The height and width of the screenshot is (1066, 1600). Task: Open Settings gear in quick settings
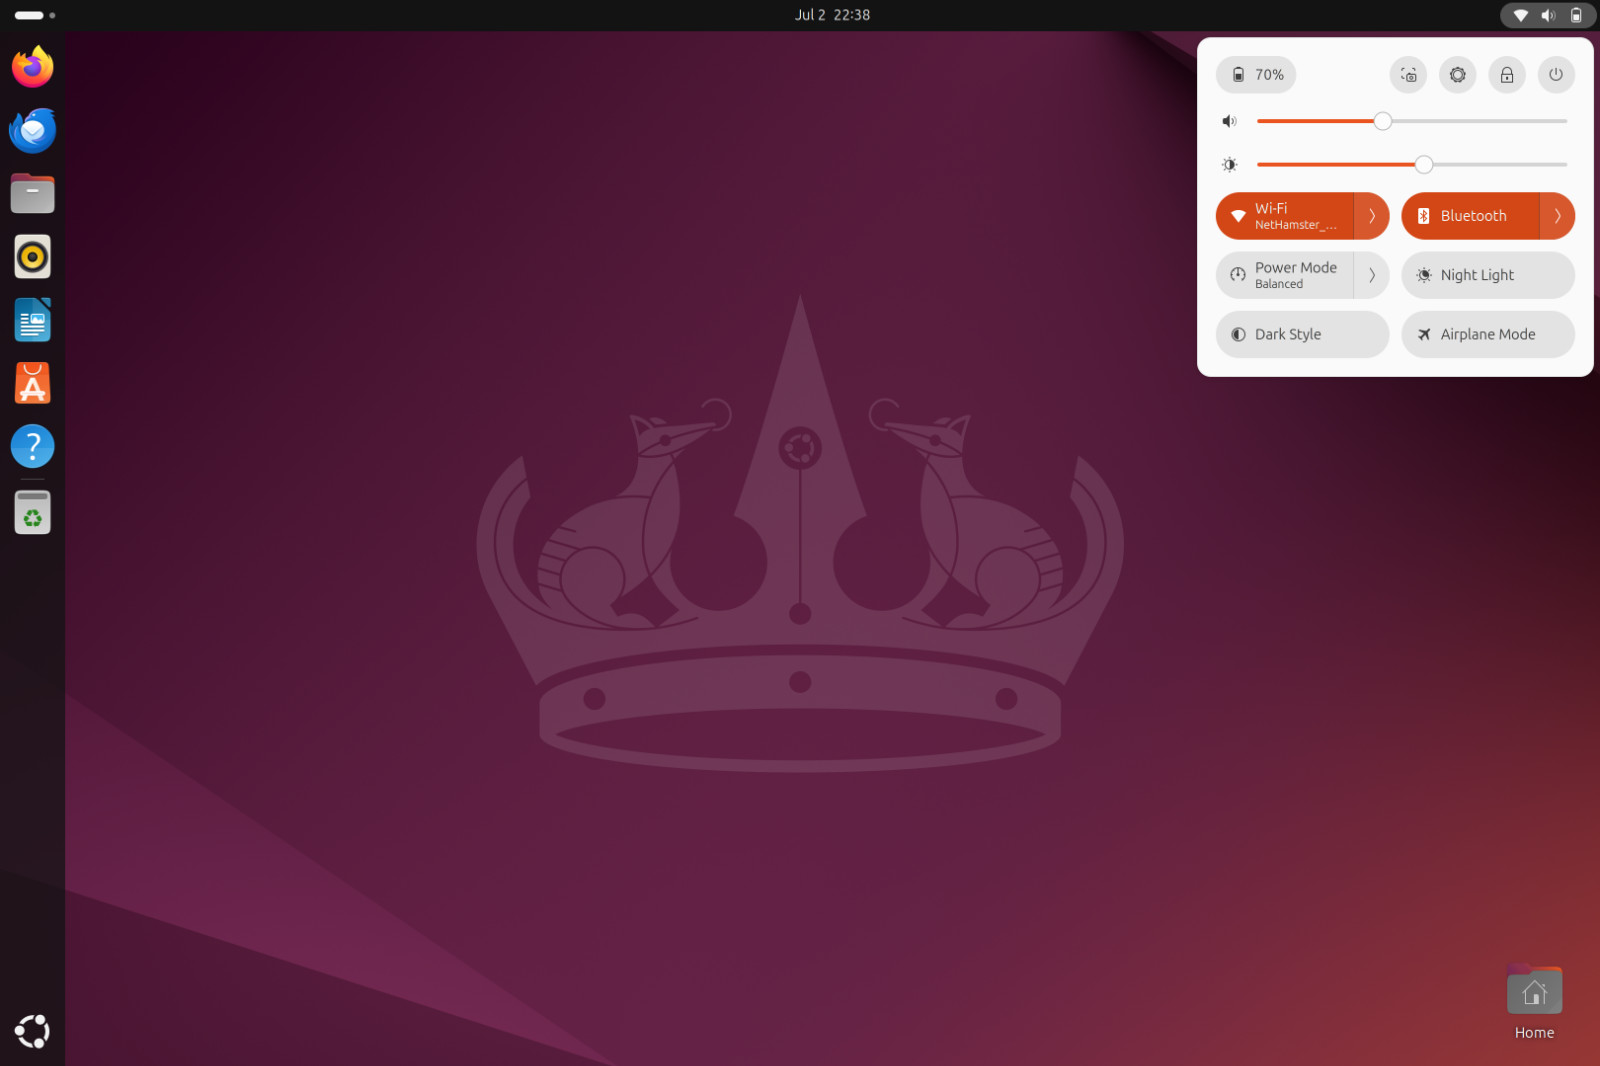(x=1458, y=75)
